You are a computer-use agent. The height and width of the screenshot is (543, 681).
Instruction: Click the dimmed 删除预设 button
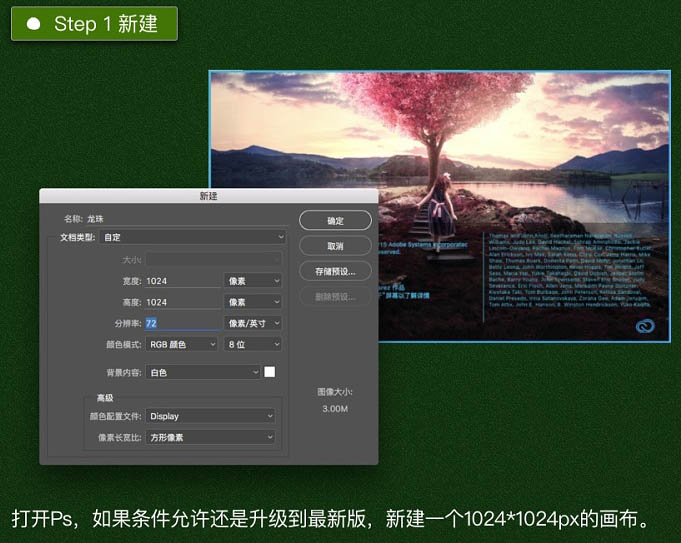tap(335, 297)
